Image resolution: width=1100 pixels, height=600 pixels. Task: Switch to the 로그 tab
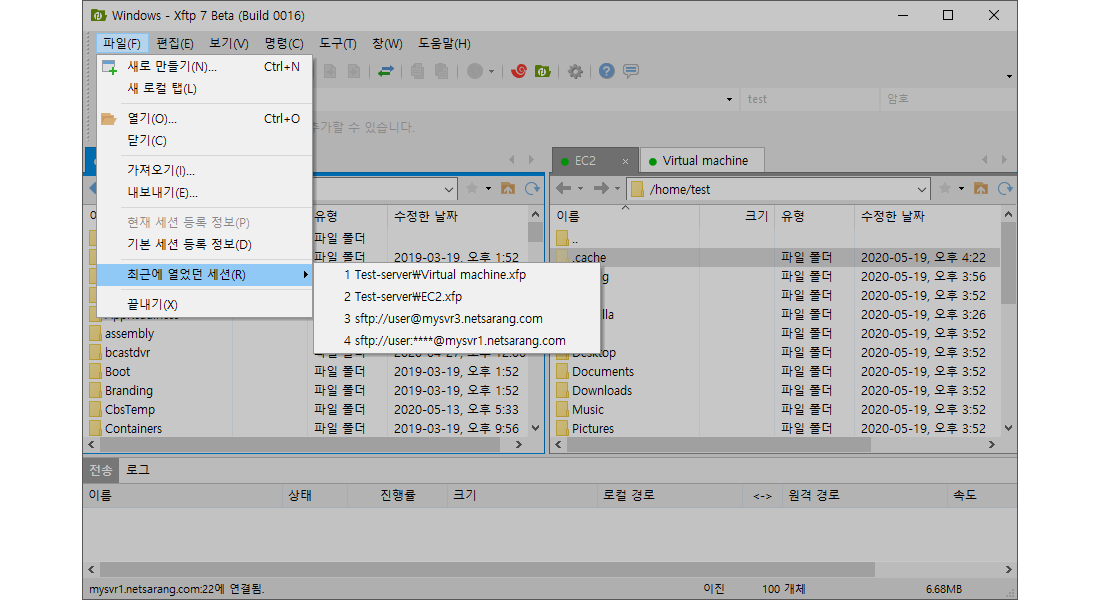(x=138, y=469)
